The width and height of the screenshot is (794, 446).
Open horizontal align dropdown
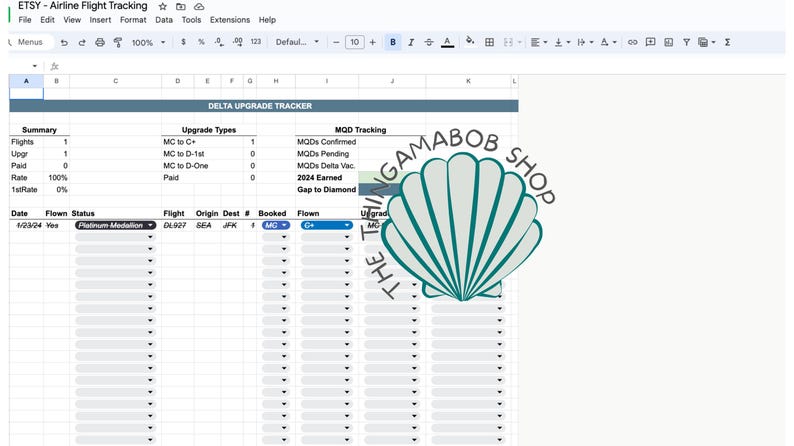pyautogui.click(x=538, y=43)
